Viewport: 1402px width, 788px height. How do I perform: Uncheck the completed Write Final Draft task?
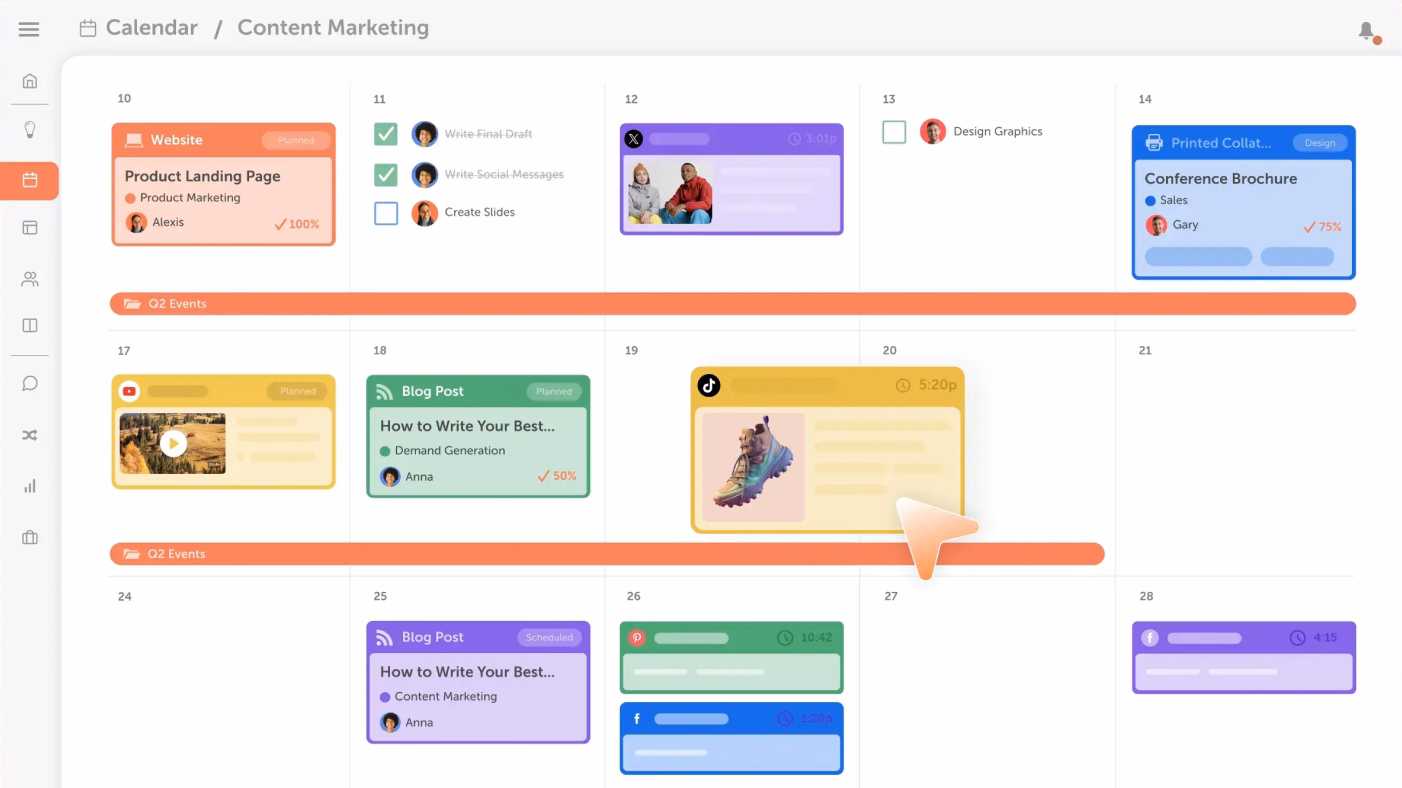click(x=385, y=133)
